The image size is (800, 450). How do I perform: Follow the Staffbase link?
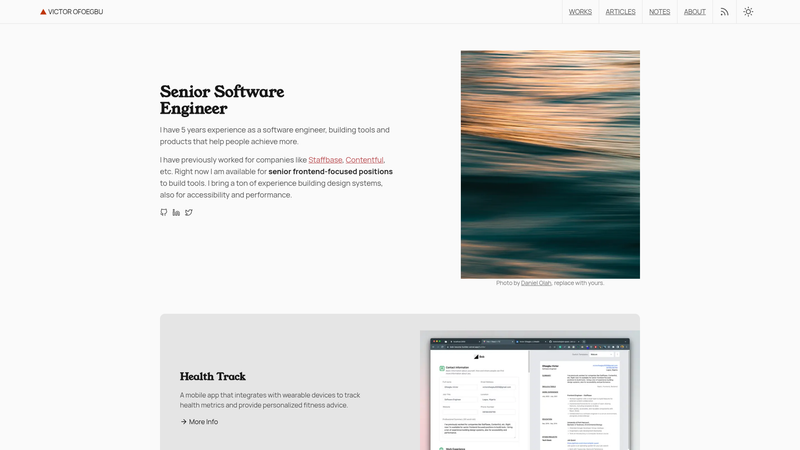[x=325, y=160]
